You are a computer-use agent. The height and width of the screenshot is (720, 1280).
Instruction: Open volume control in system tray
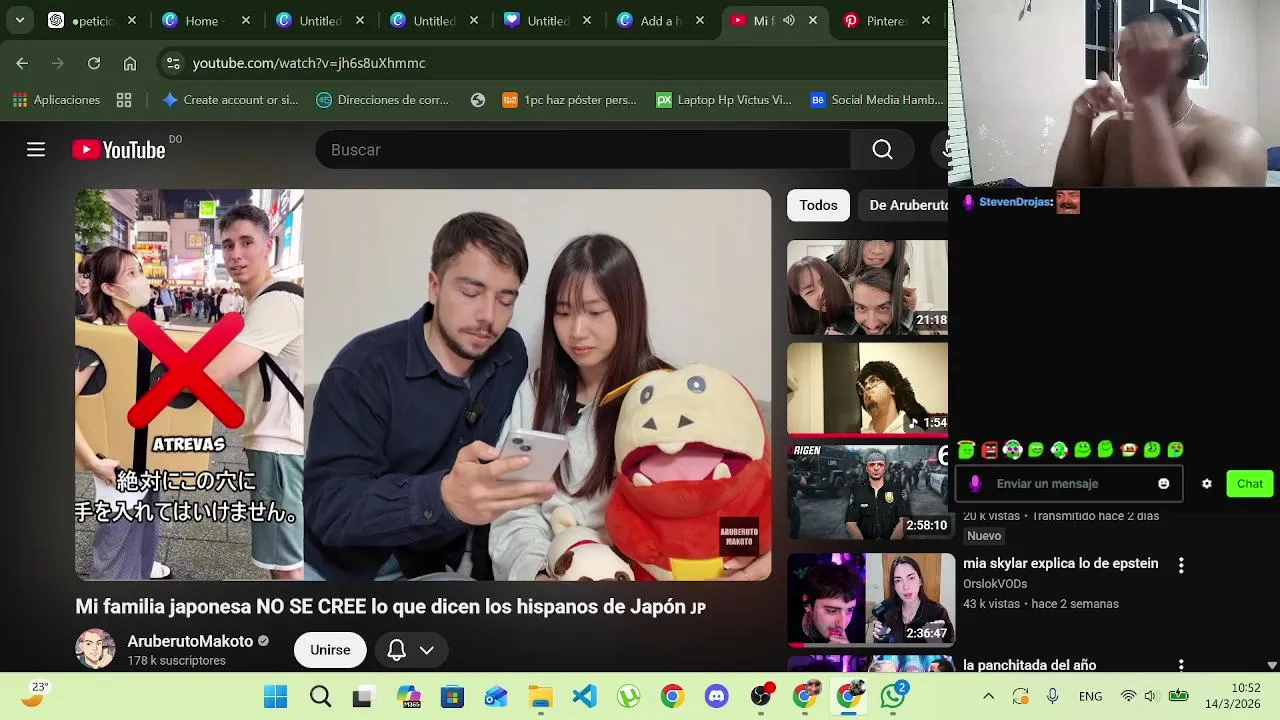1150,696
